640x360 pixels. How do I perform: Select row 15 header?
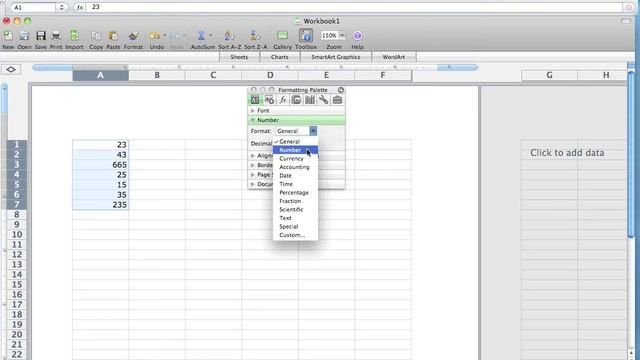click(17, 284)
